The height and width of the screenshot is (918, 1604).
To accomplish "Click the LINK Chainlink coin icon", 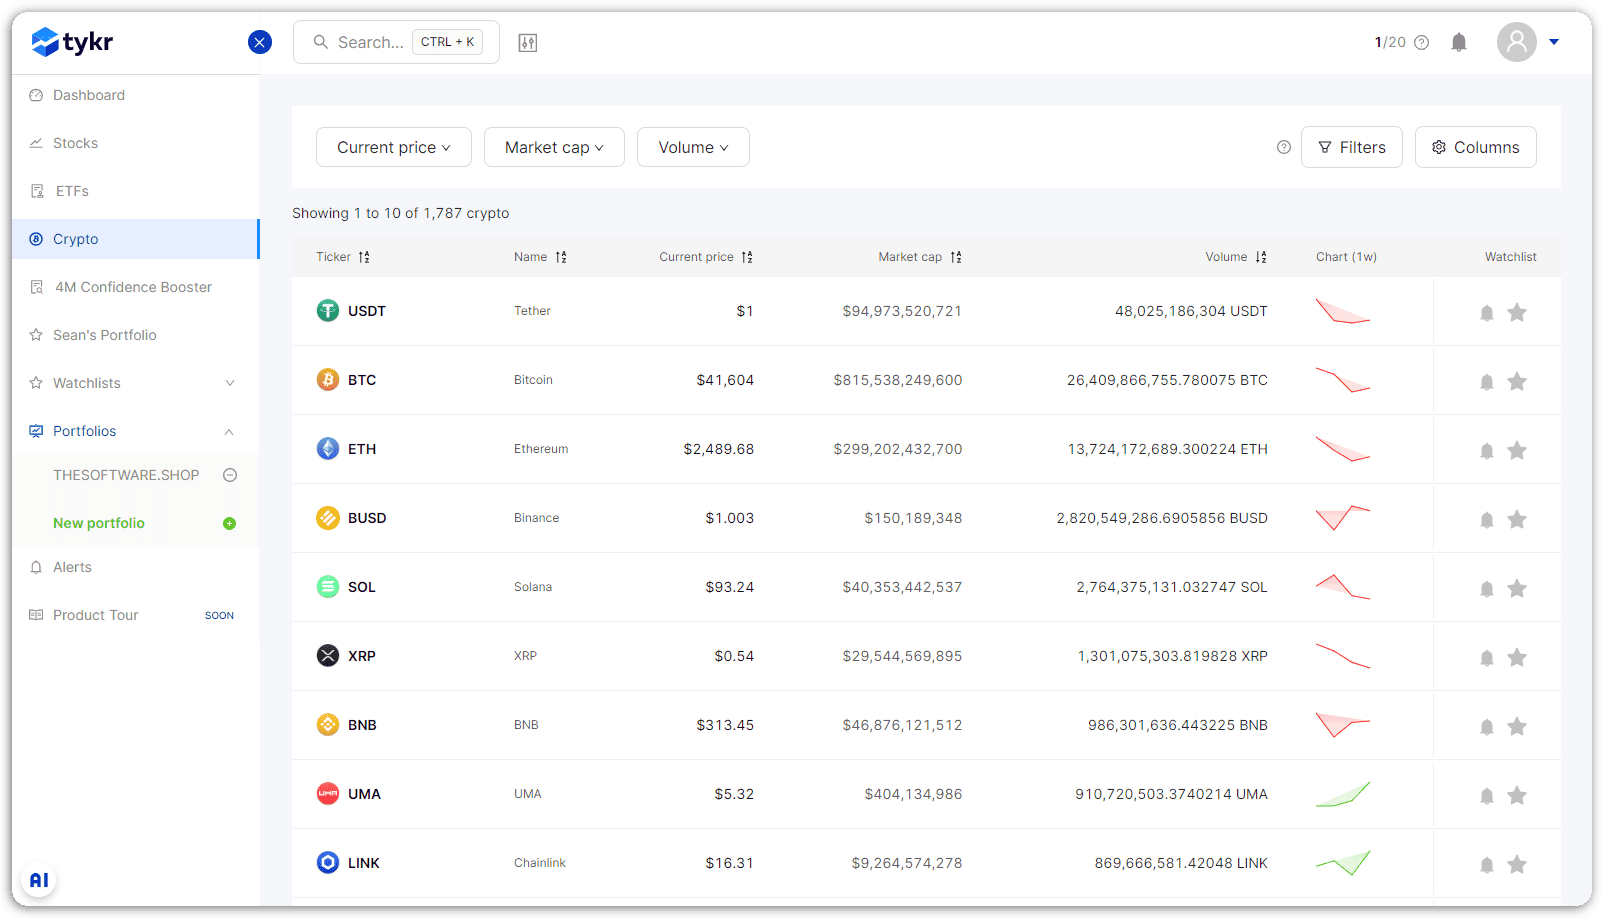I will (328, 863).
